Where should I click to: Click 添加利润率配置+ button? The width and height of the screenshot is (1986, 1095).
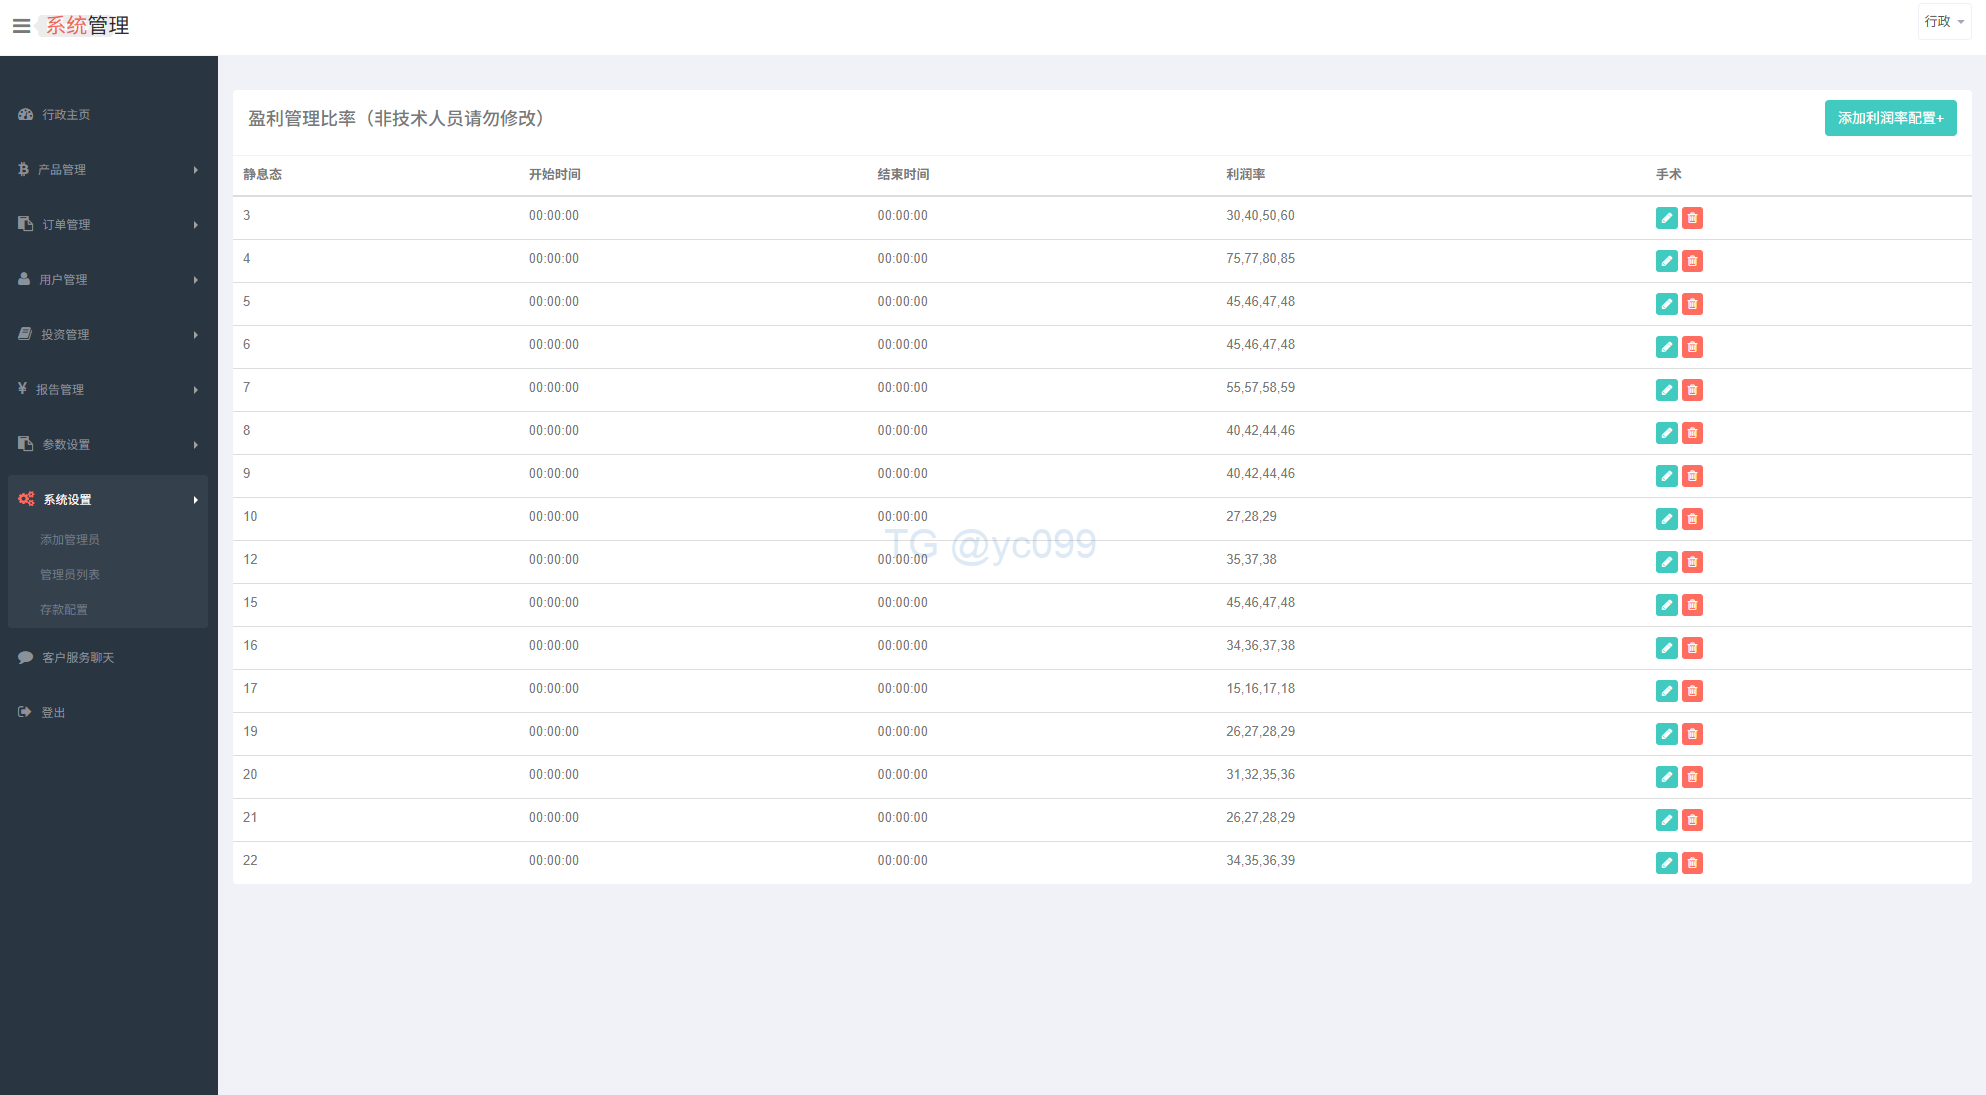[1889, 118]
